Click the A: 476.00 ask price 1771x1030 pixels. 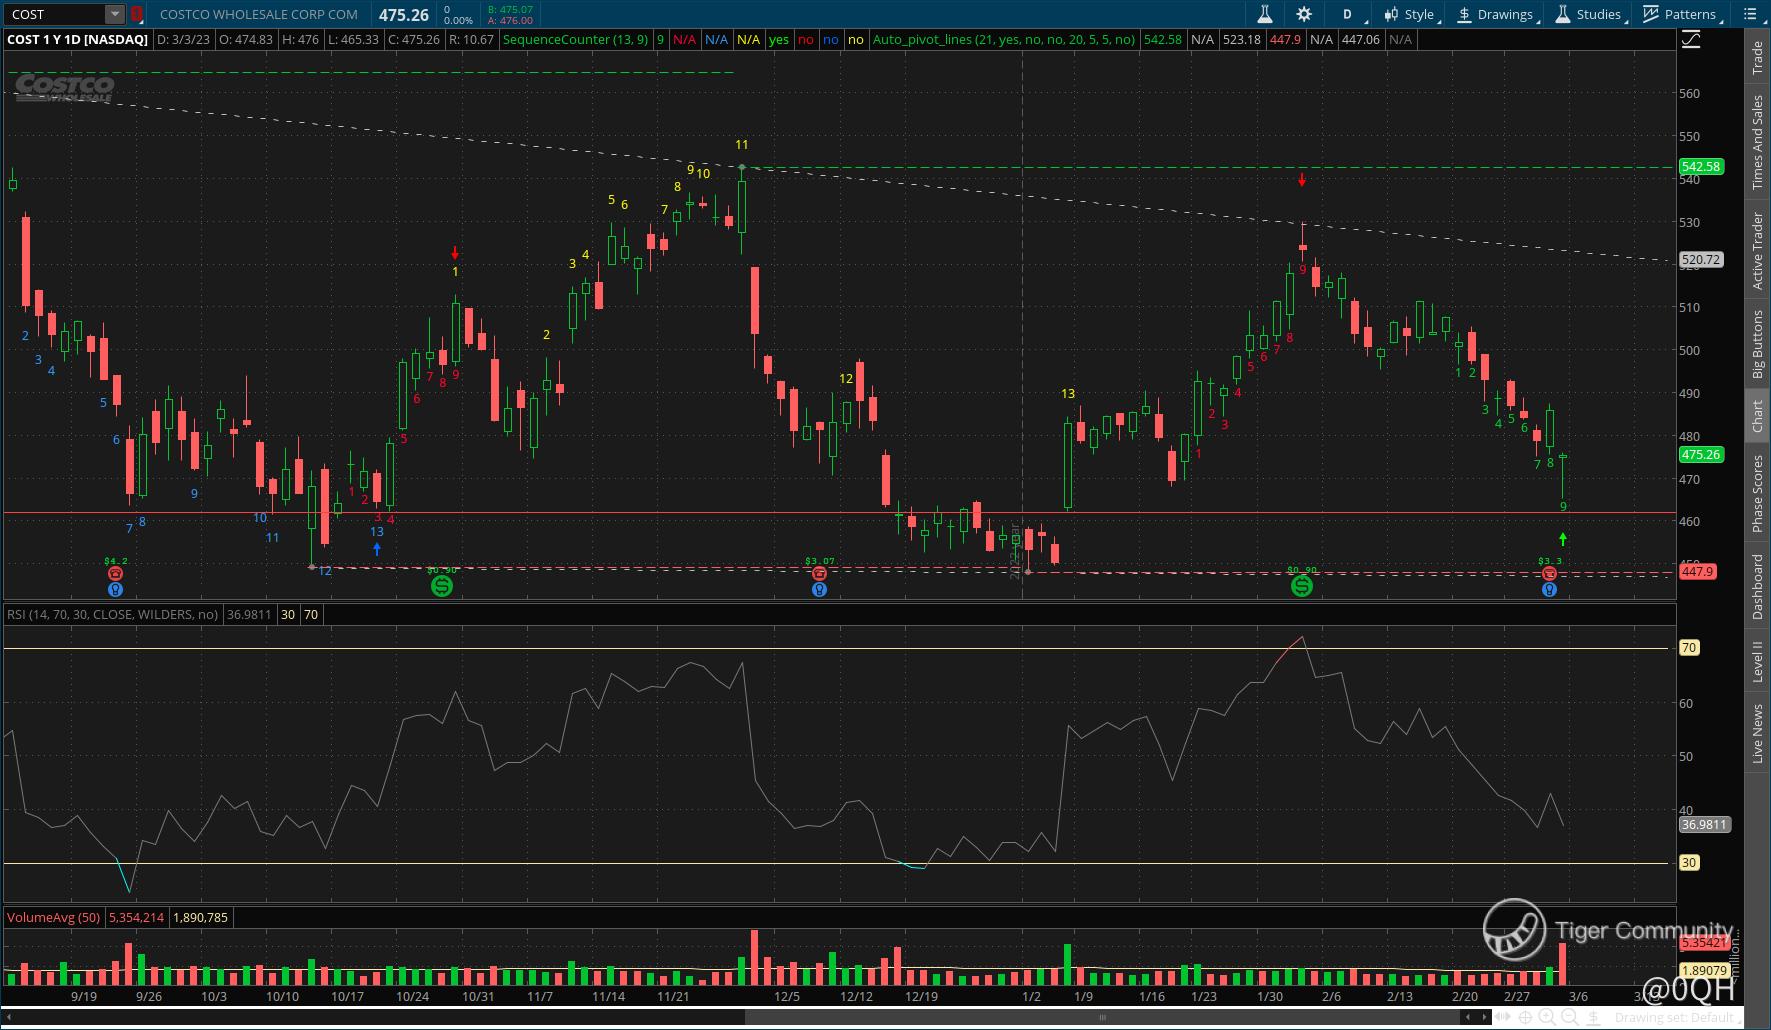(x=510, y=20)
